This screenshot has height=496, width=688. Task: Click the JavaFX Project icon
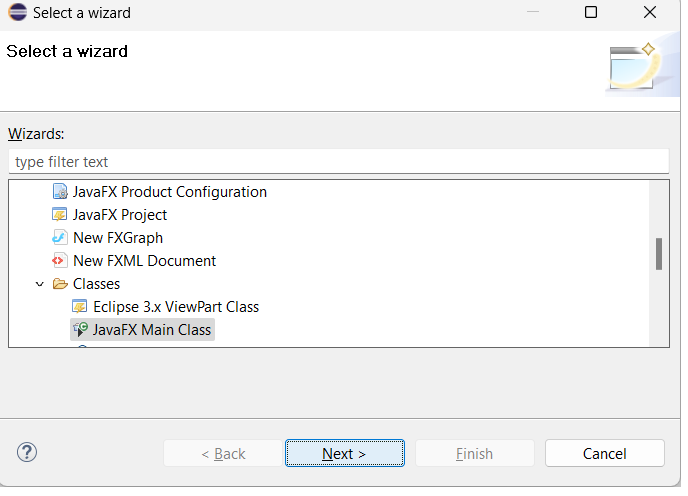(x=60, y=215)
